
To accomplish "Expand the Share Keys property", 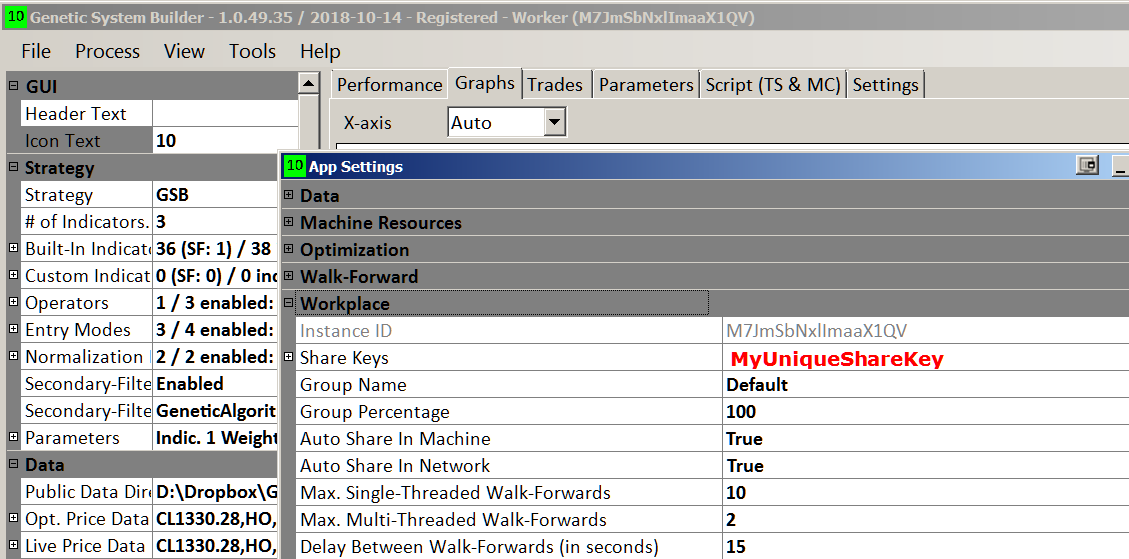I will tap(288, 358).
